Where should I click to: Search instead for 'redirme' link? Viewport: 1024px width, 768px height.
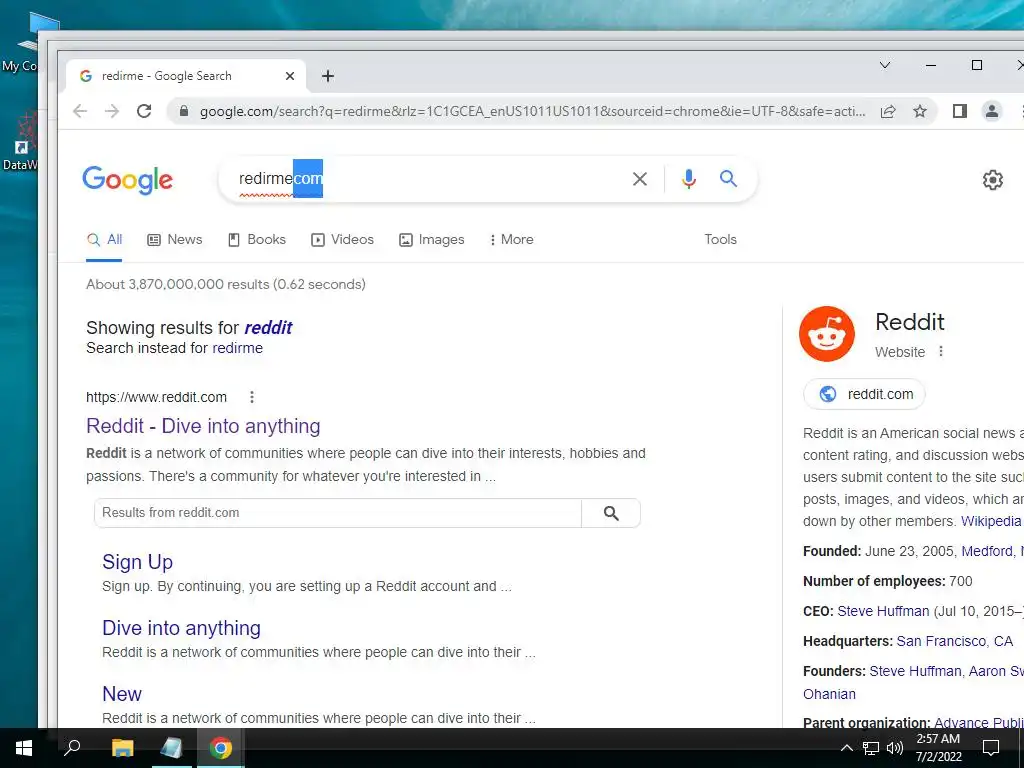tap(238, 348)
